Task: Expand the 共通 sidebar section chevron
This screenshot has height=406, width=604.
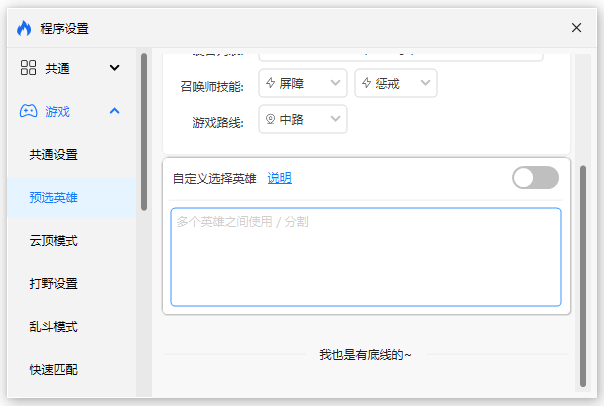Action: (114, 68)
